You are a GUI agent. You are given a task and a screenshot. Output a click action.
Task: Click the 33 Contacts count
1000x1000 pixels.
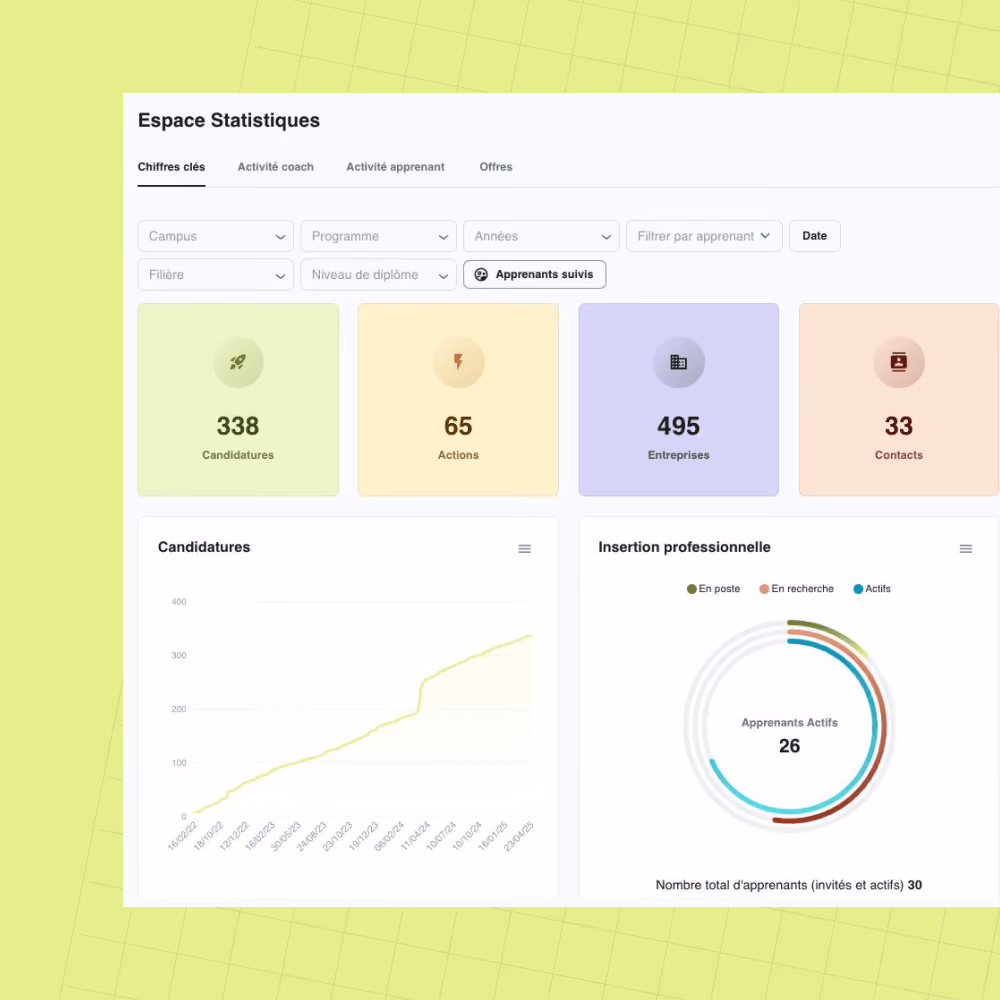(899, 426)
